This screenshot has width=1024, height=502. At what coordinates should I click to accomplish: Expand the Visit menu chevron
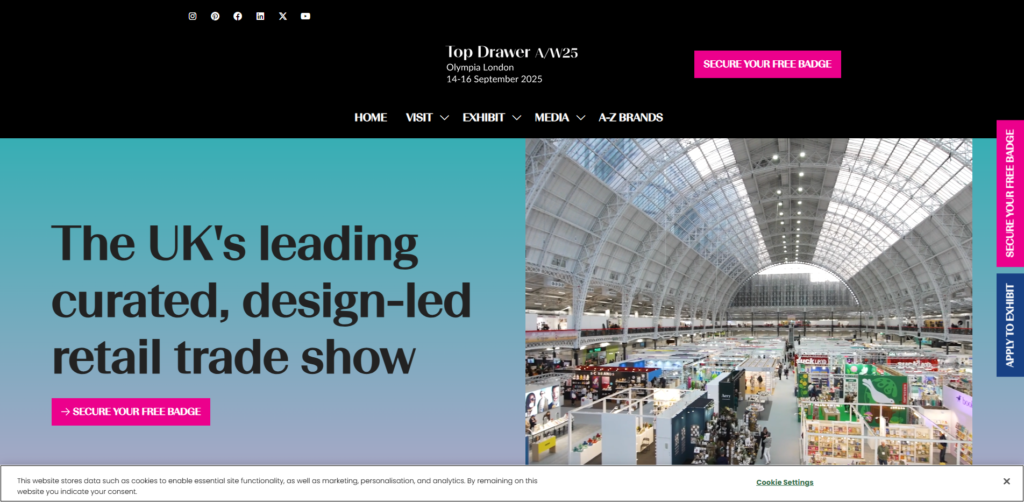click(444, 118)
